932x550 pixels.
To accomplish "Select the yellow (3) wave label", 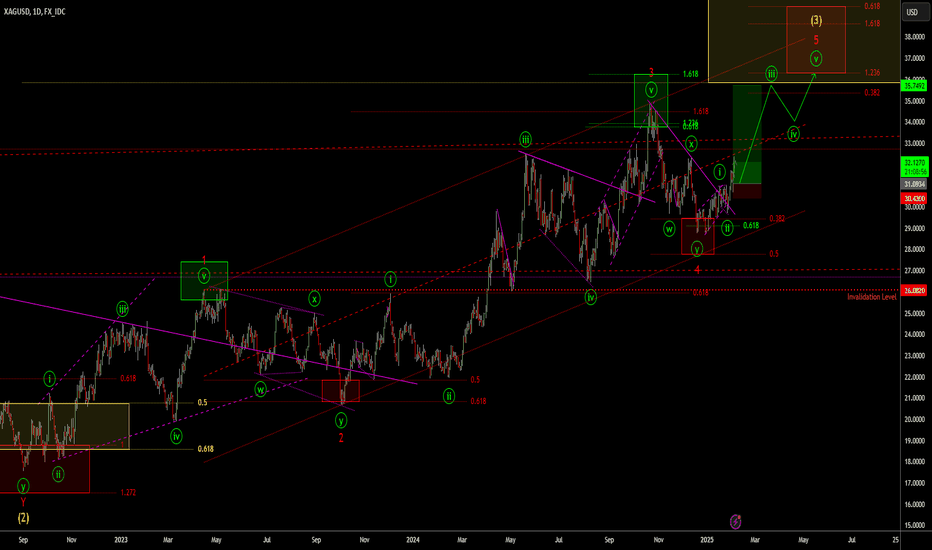I will [816, 20].
